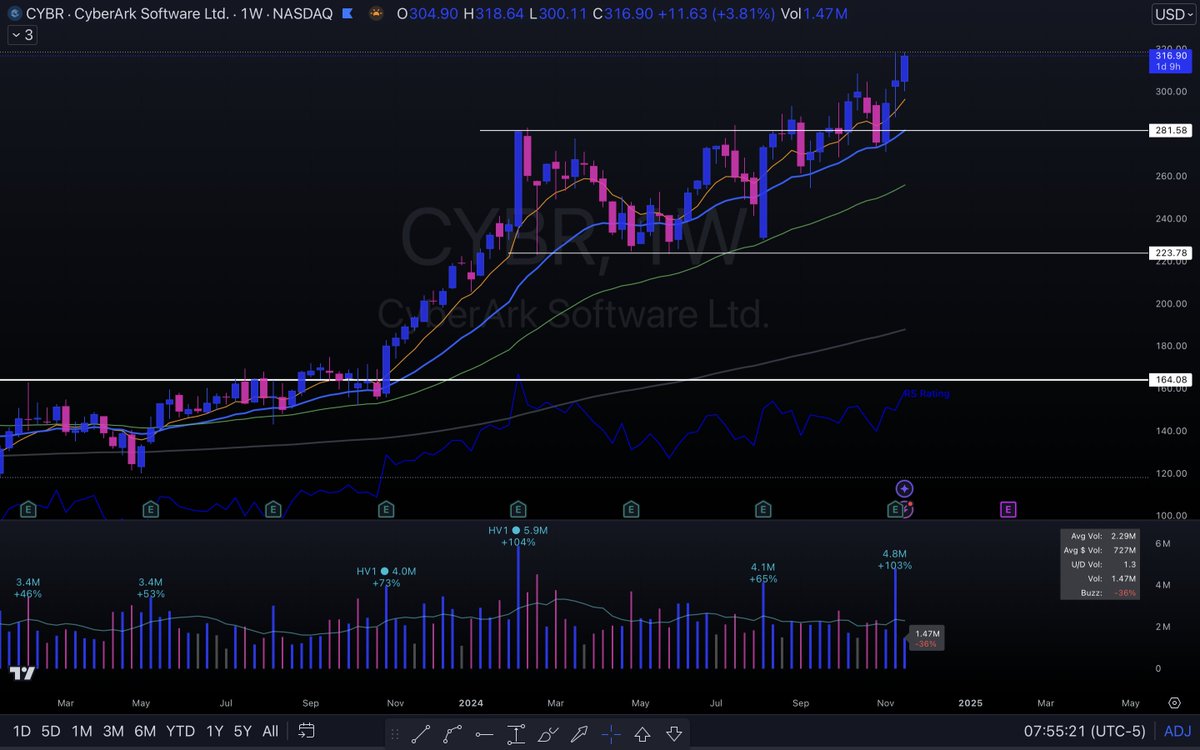This screenshot has width=1200, height=750.
Task: Click the 1.47M -36% volume tag
Action: 927,638
